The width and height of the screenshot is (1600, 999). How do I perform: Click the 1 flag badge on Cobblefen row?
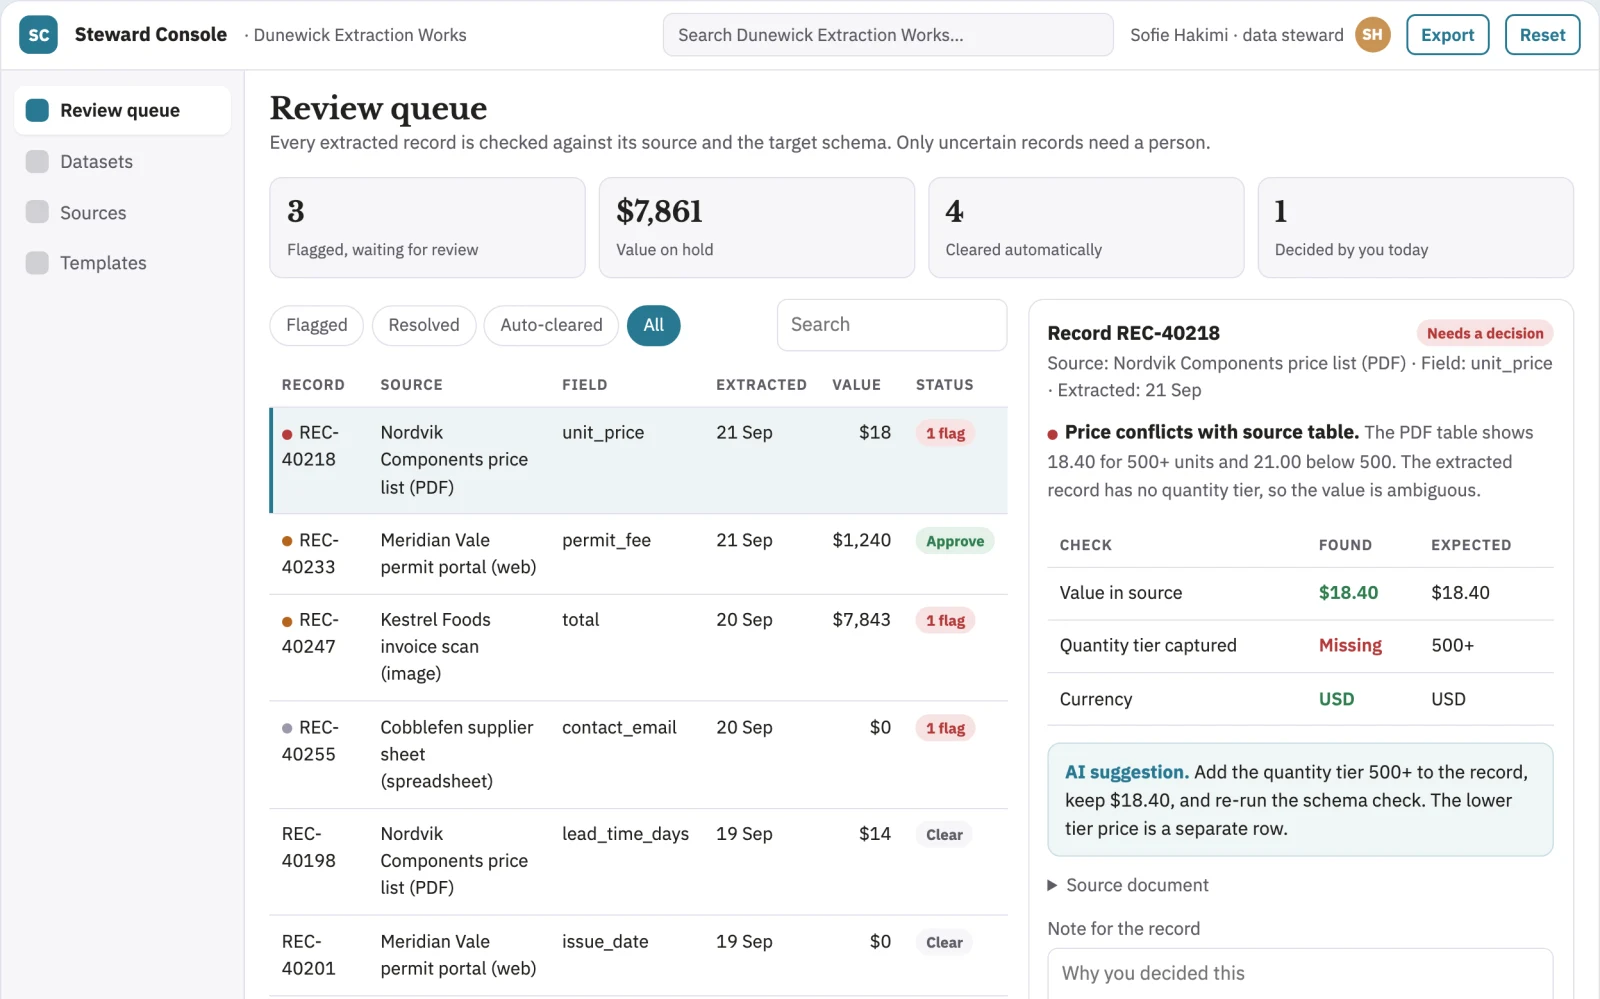(945, 728)
